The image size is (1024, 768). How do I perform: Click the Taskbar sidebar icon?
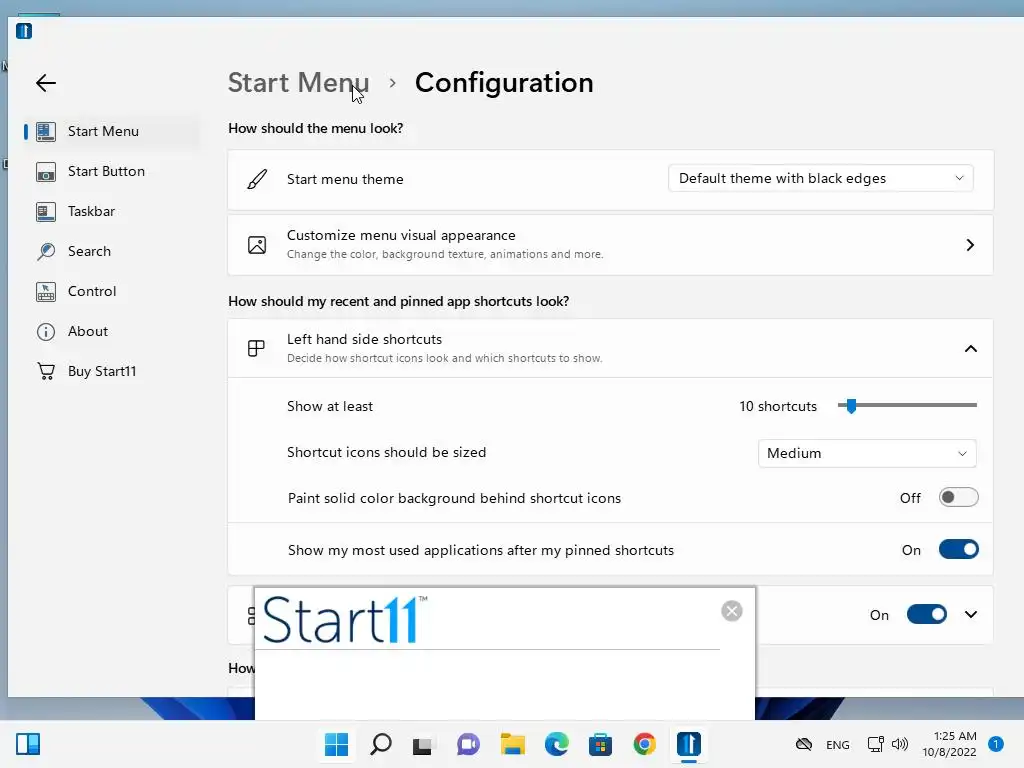tap(46, 212)
